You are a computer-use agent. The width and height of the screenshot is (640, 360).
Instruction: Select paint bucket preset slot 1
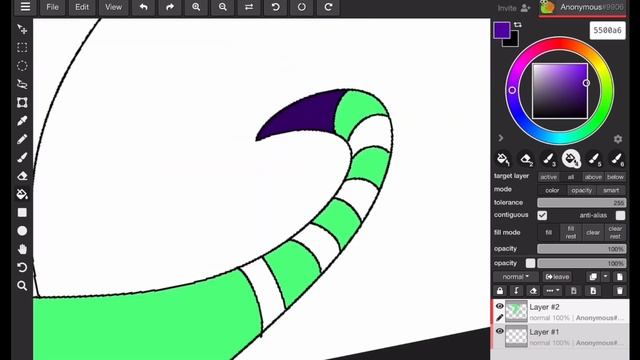tap(503, 159)
